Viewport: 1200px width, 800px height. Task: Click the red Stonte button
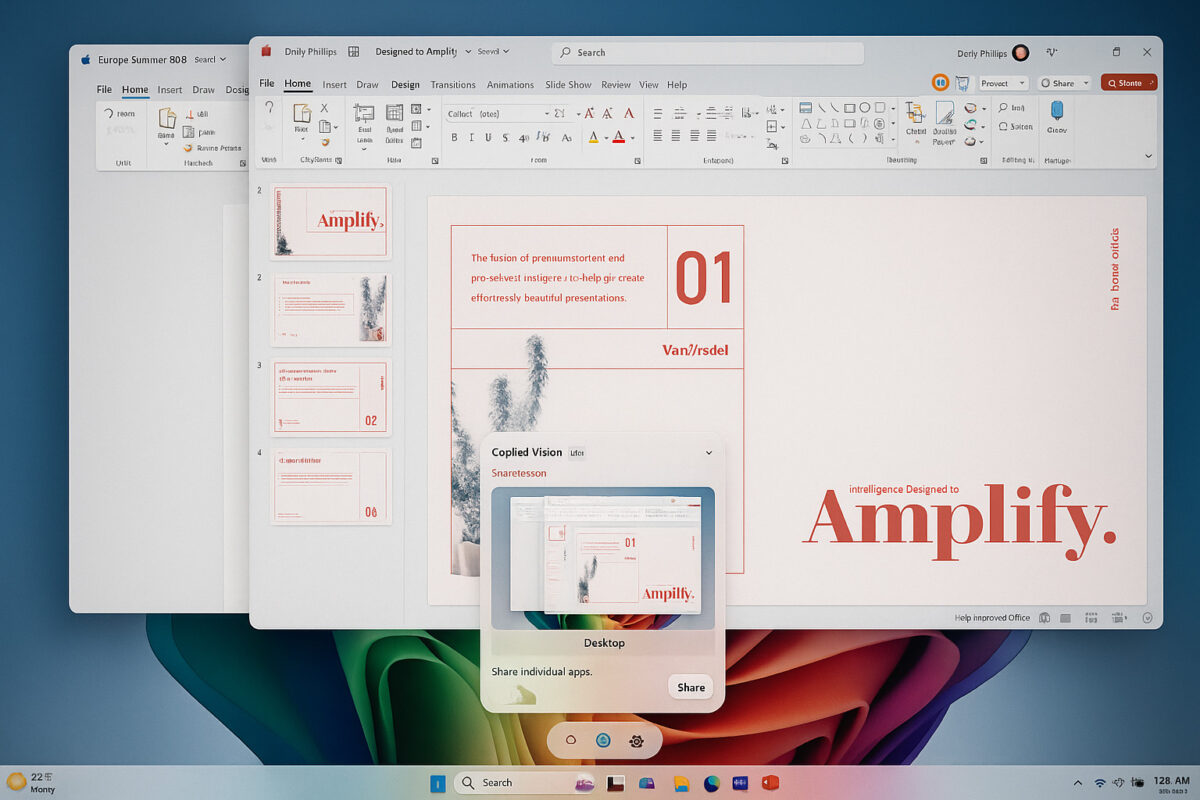tap(1129, 83)
